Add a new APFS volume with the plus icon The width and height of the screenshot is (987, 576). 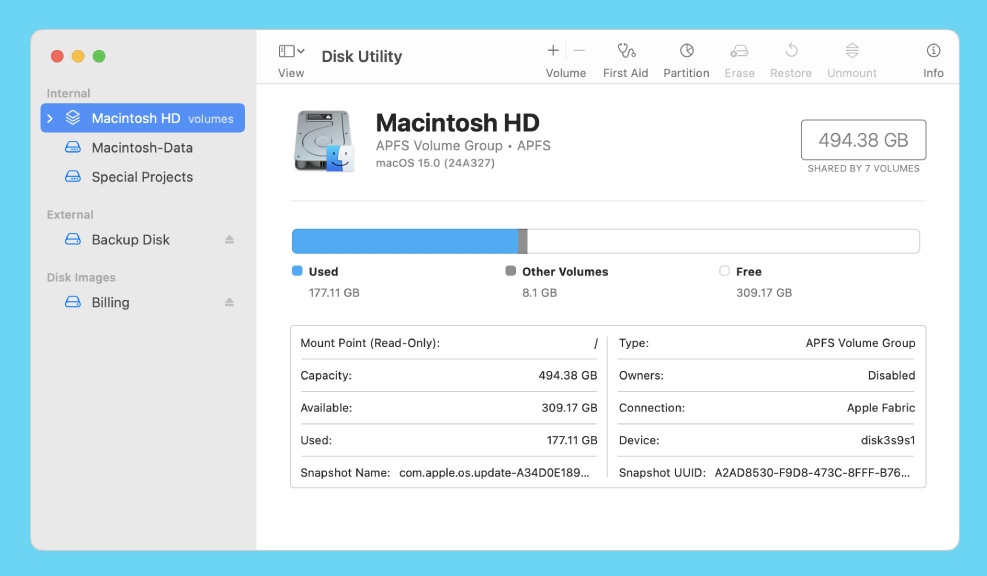point(552,49)
